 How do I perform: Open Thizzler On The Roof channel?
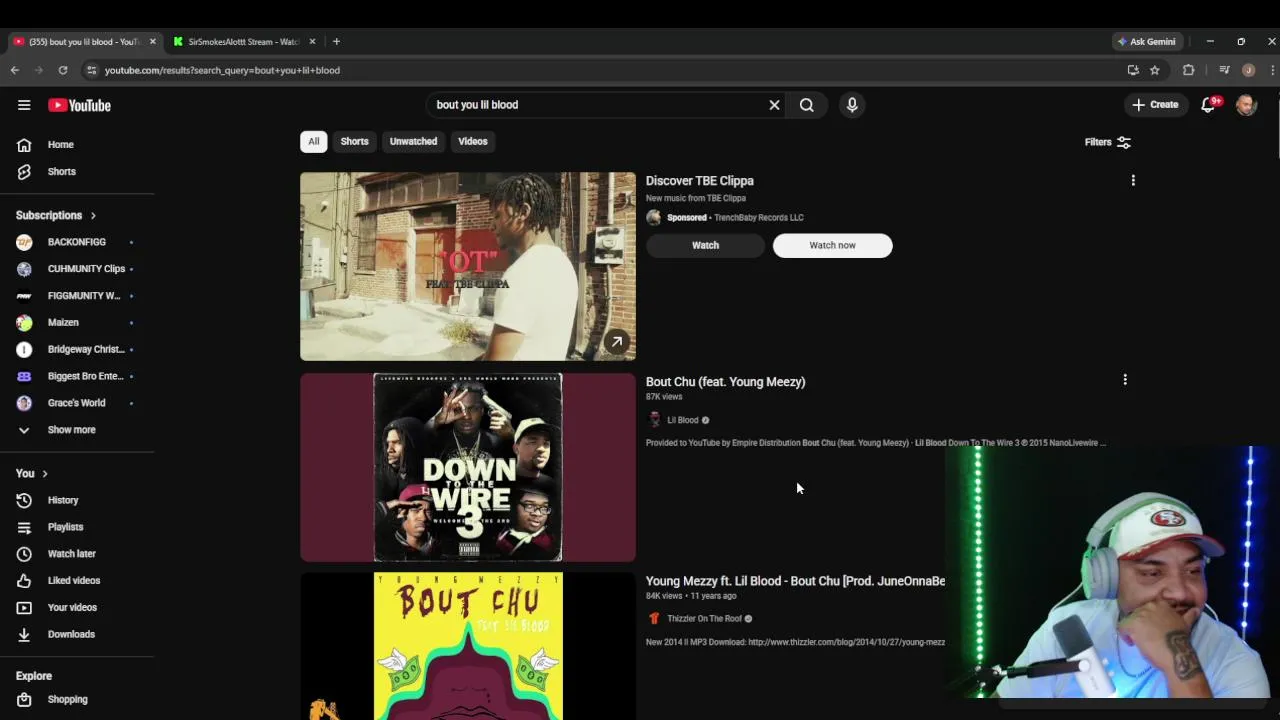704,619
